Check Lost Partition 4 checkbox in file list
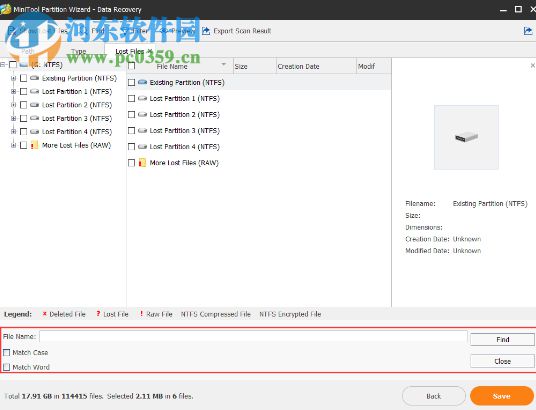The height and width of the screenshot is (410, 536). (x=131, y=147)
